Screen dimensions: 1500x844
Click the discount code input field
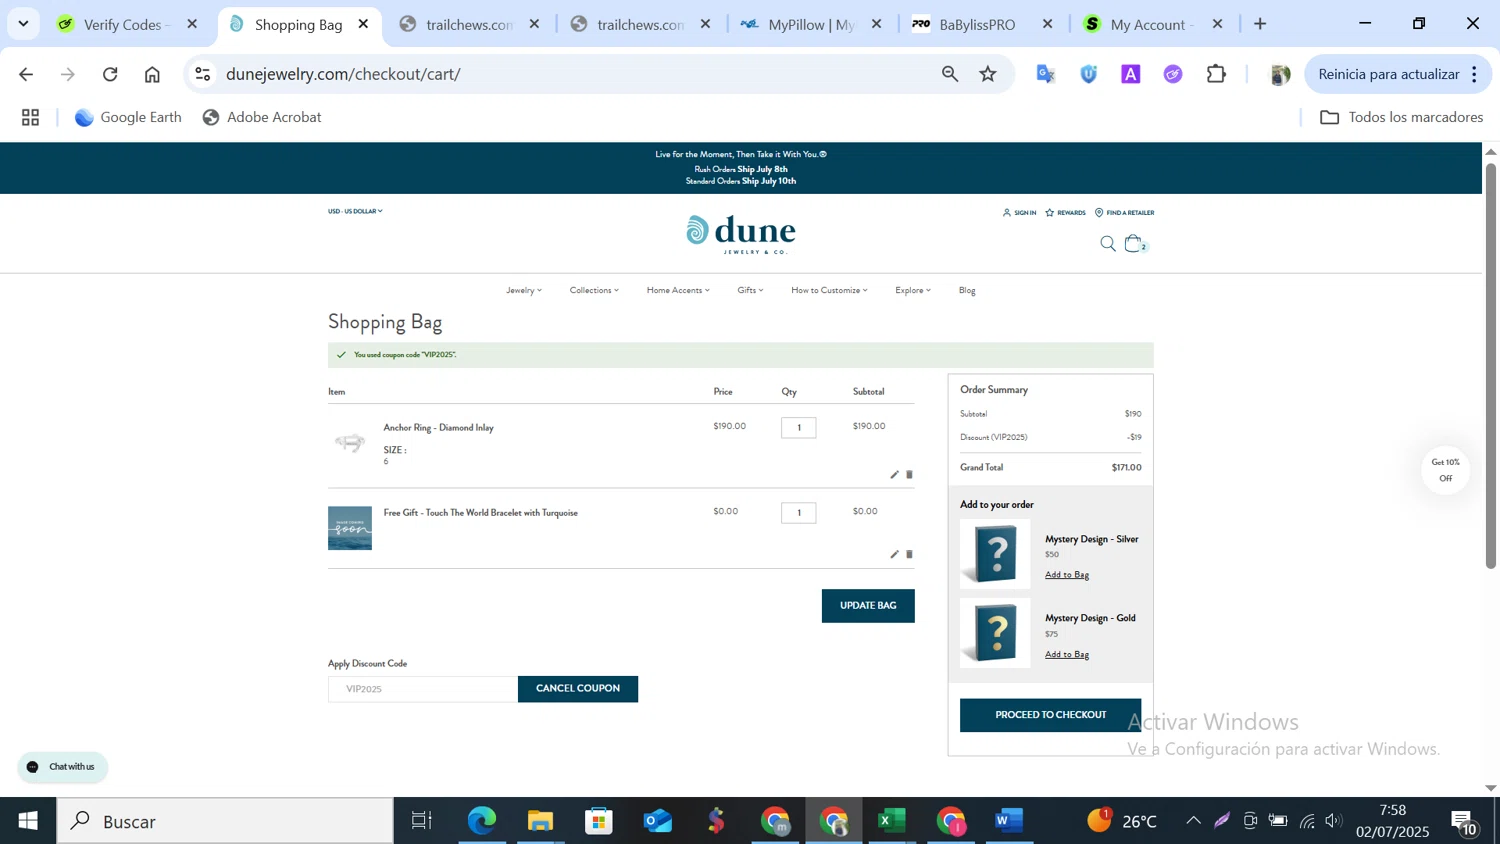tap(423, 689)
